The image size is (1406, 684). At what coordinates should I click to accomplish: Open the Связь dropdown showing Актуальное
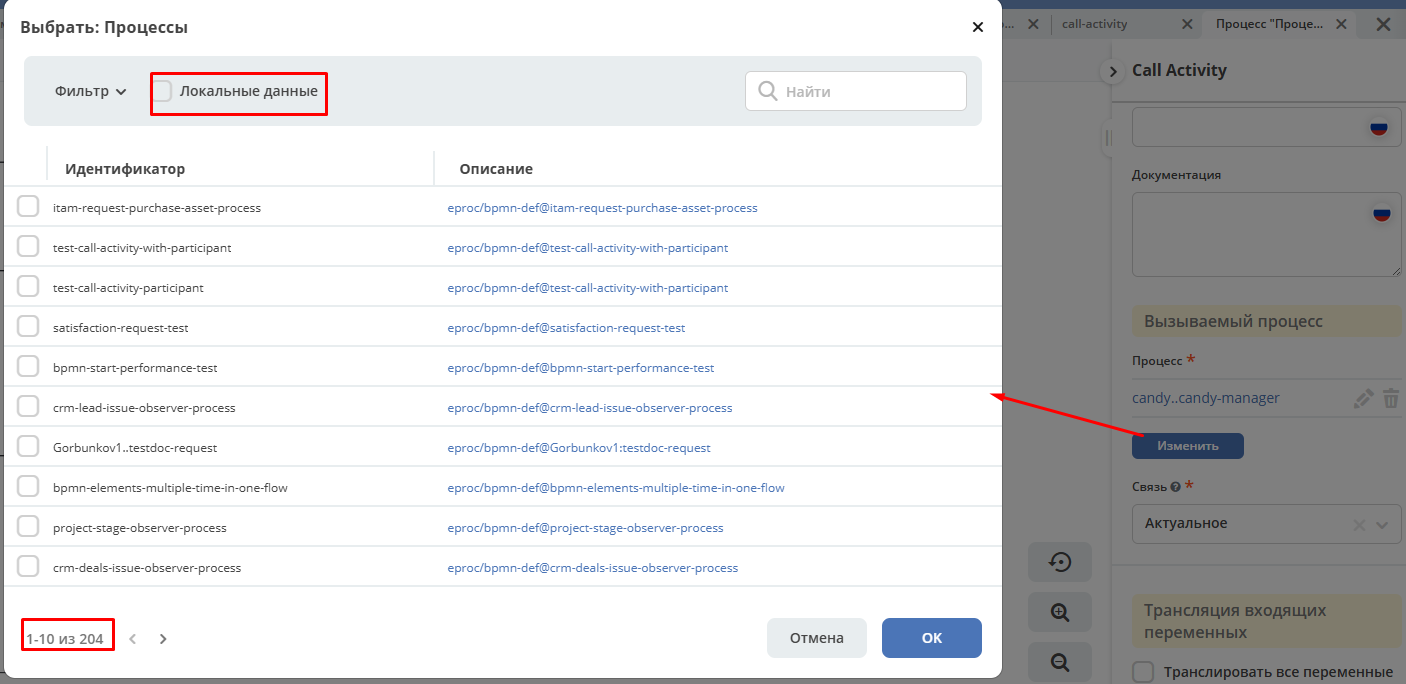coord(1267,524)
